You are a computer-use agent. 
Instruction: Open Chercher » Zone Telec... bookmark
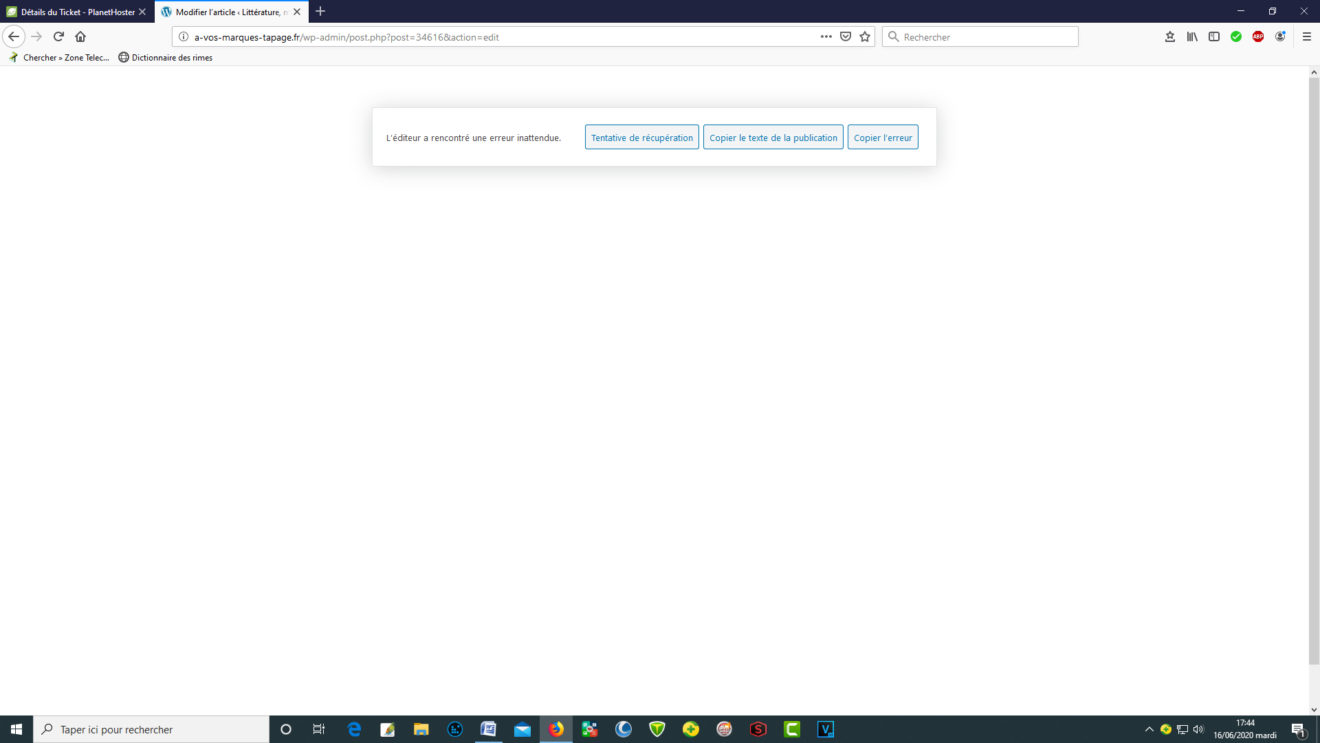pos(59,57)
